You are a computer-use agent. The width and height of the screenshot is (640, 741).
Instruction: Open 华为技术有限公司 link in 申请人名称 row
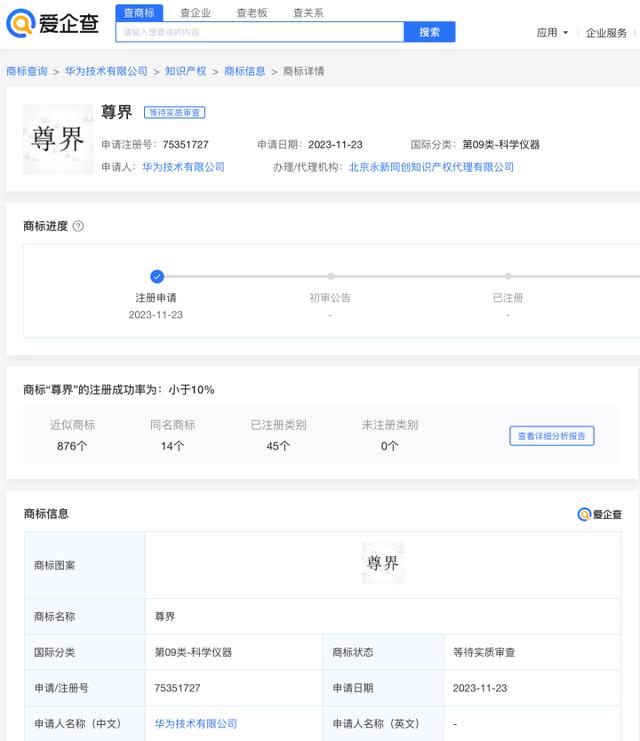pos(196,724)
